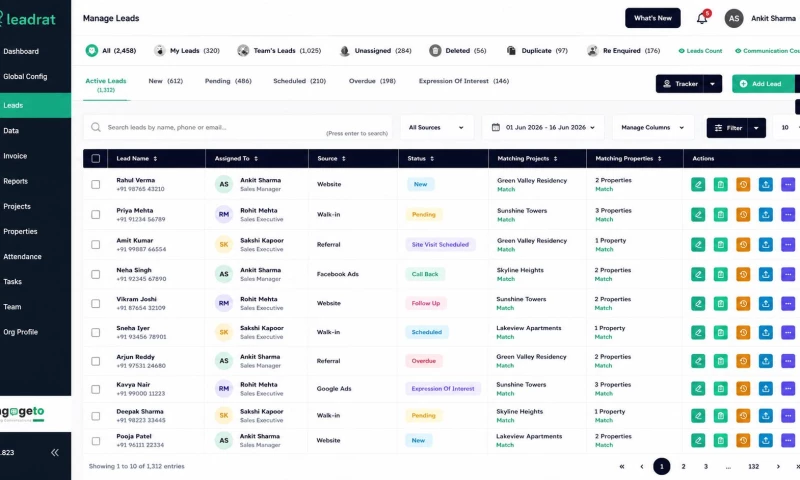
Task: Switch to the Overdue tab
Action: tap(372, 81)
